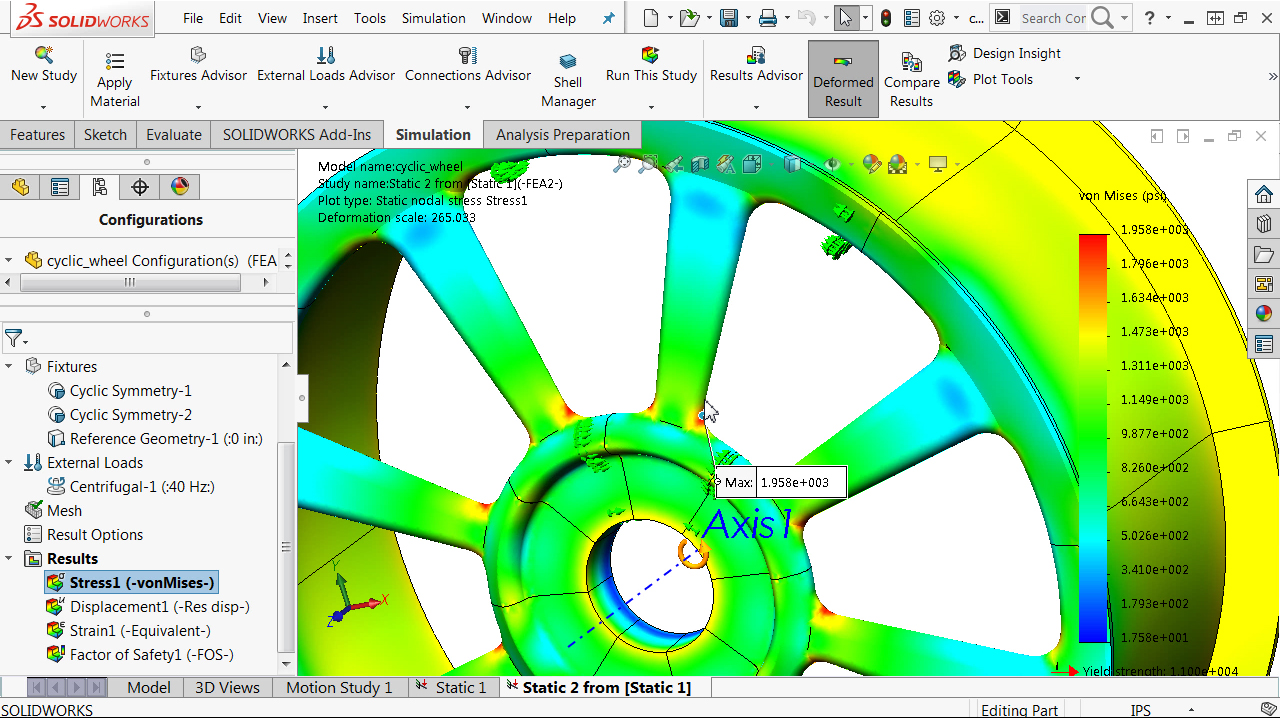The height and width of the screenshot is (718, 1280).
Task: Toggle Deformed Result display
Action: 843,62
